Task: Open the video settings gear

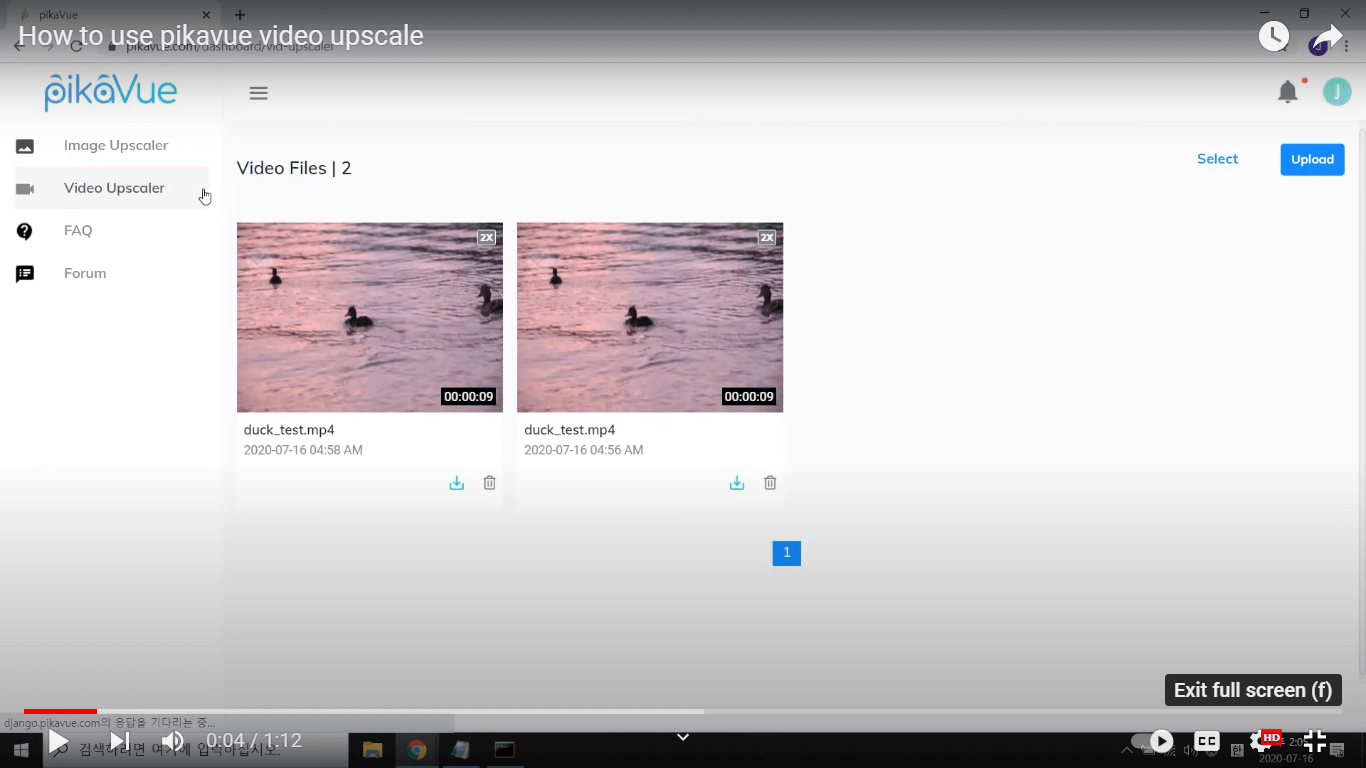Action: (x=1261, y=741)
